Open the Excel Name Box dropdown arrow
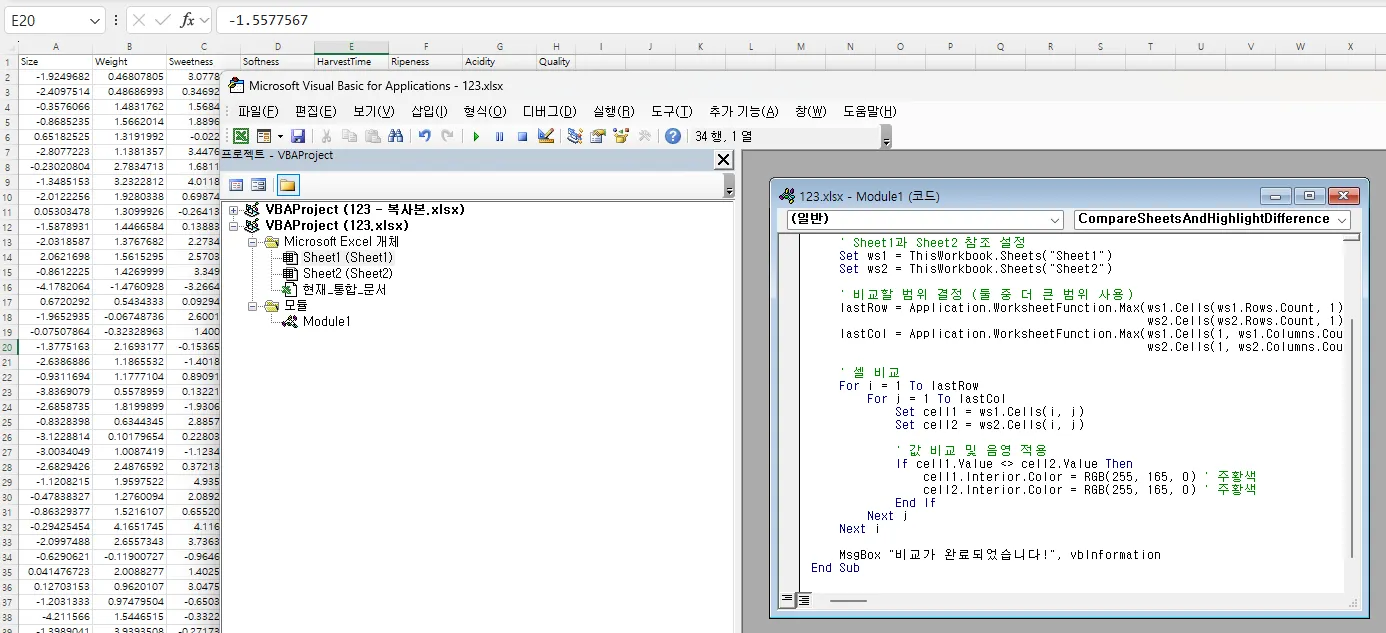The width and height of the screenshot is (1386, 633). click(95, 20)
